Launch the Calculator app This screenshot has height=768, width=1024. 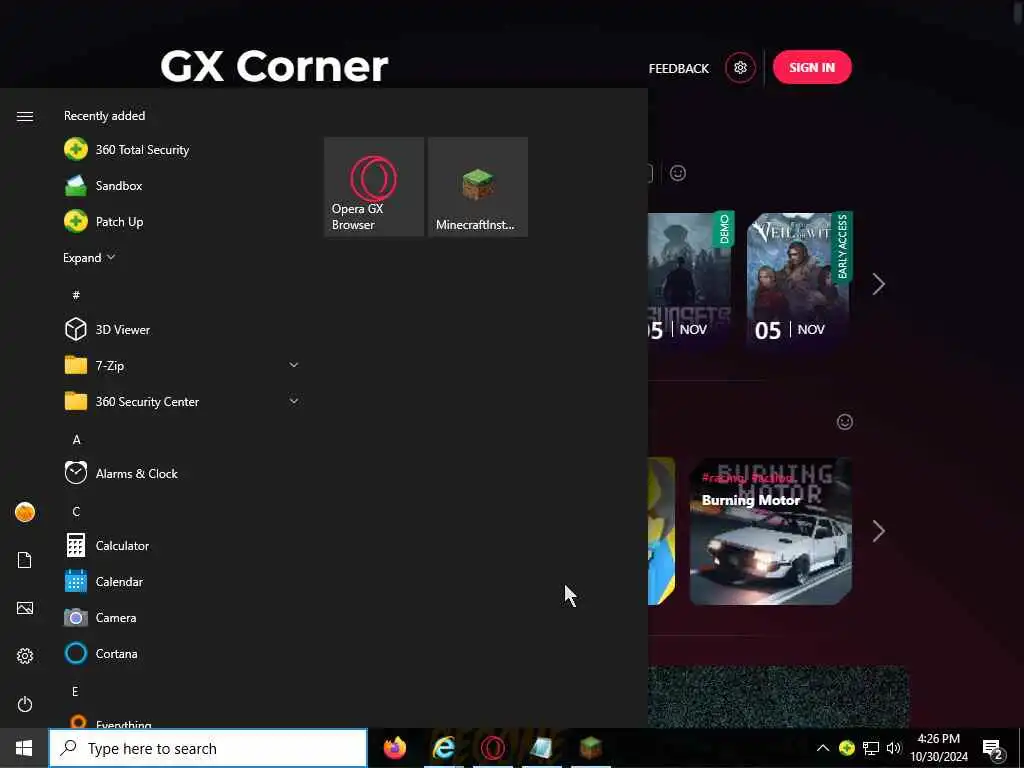(182, 545)
